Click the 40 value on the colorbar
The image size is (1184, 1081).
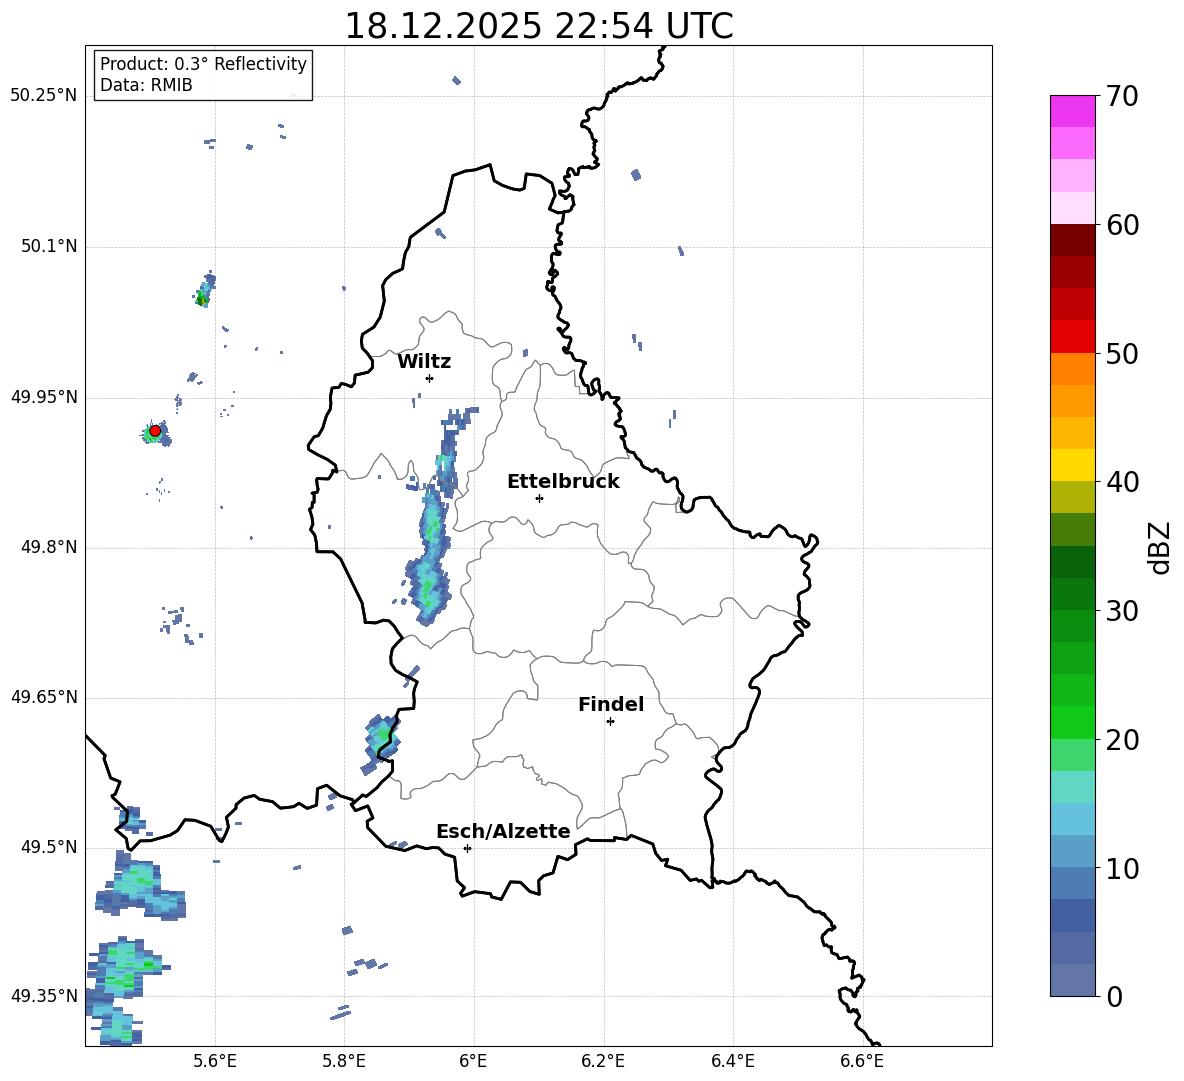click(x=1122, y=482)
